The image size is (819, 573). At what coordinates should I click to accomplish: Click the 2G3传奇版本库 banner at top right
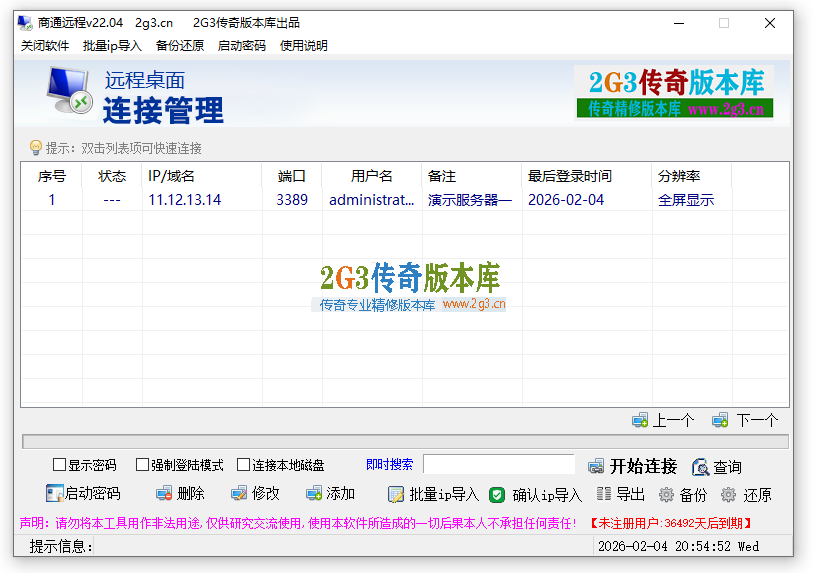coord(674,92)
